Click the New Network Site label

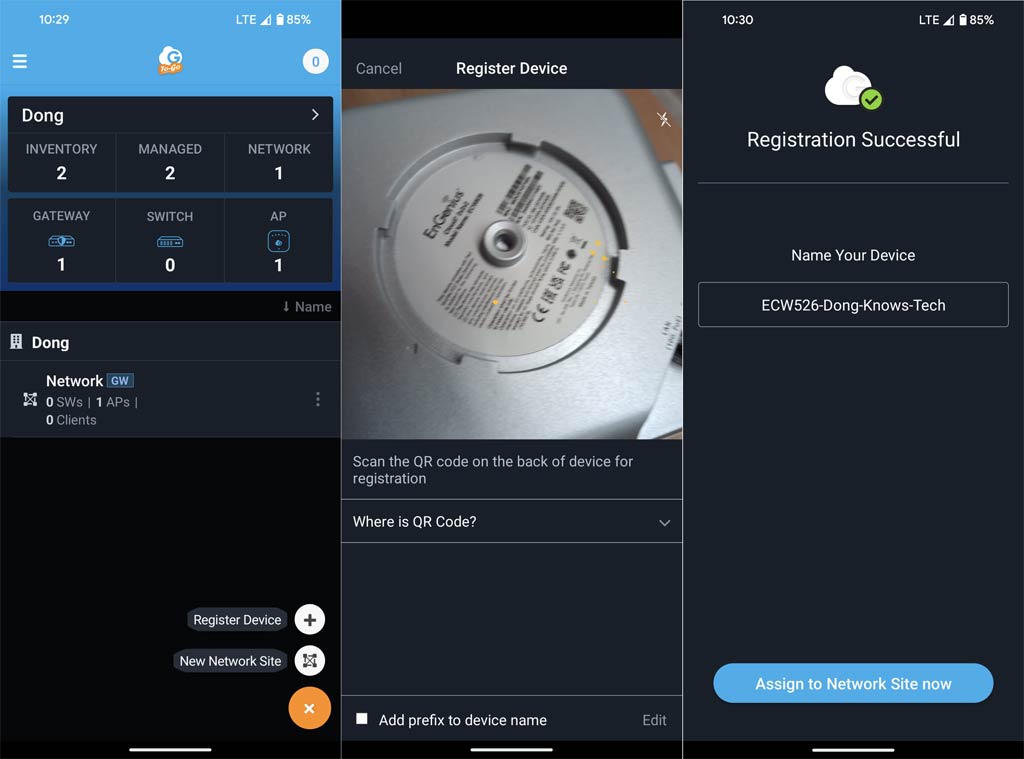(x=231, y=661)
